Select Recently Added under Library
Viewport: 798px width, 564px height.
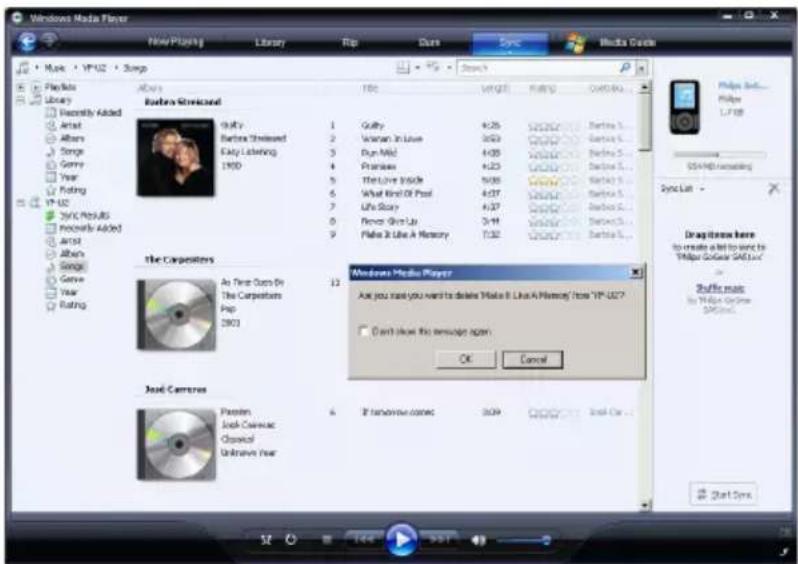click(90, 112)
